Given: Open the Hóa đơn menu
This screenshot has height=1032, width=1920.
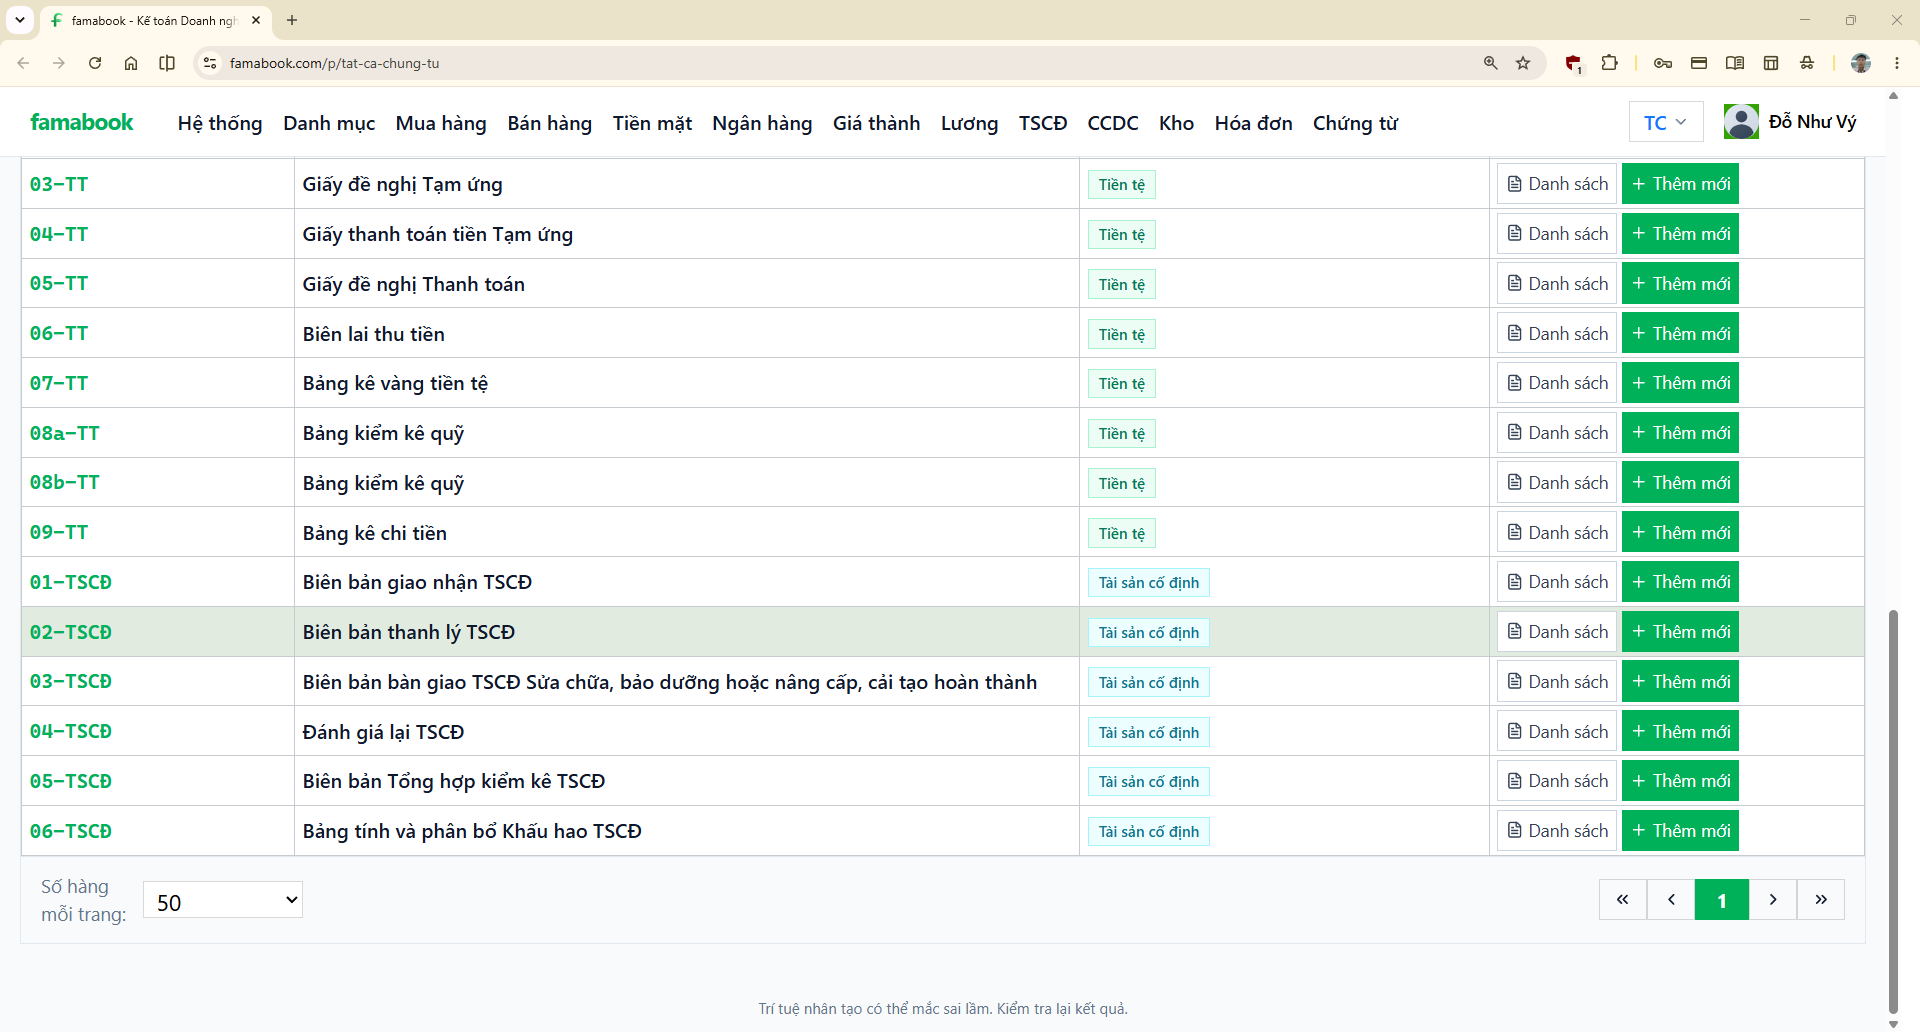Looking at the screenshot, I should [1253, 123].
